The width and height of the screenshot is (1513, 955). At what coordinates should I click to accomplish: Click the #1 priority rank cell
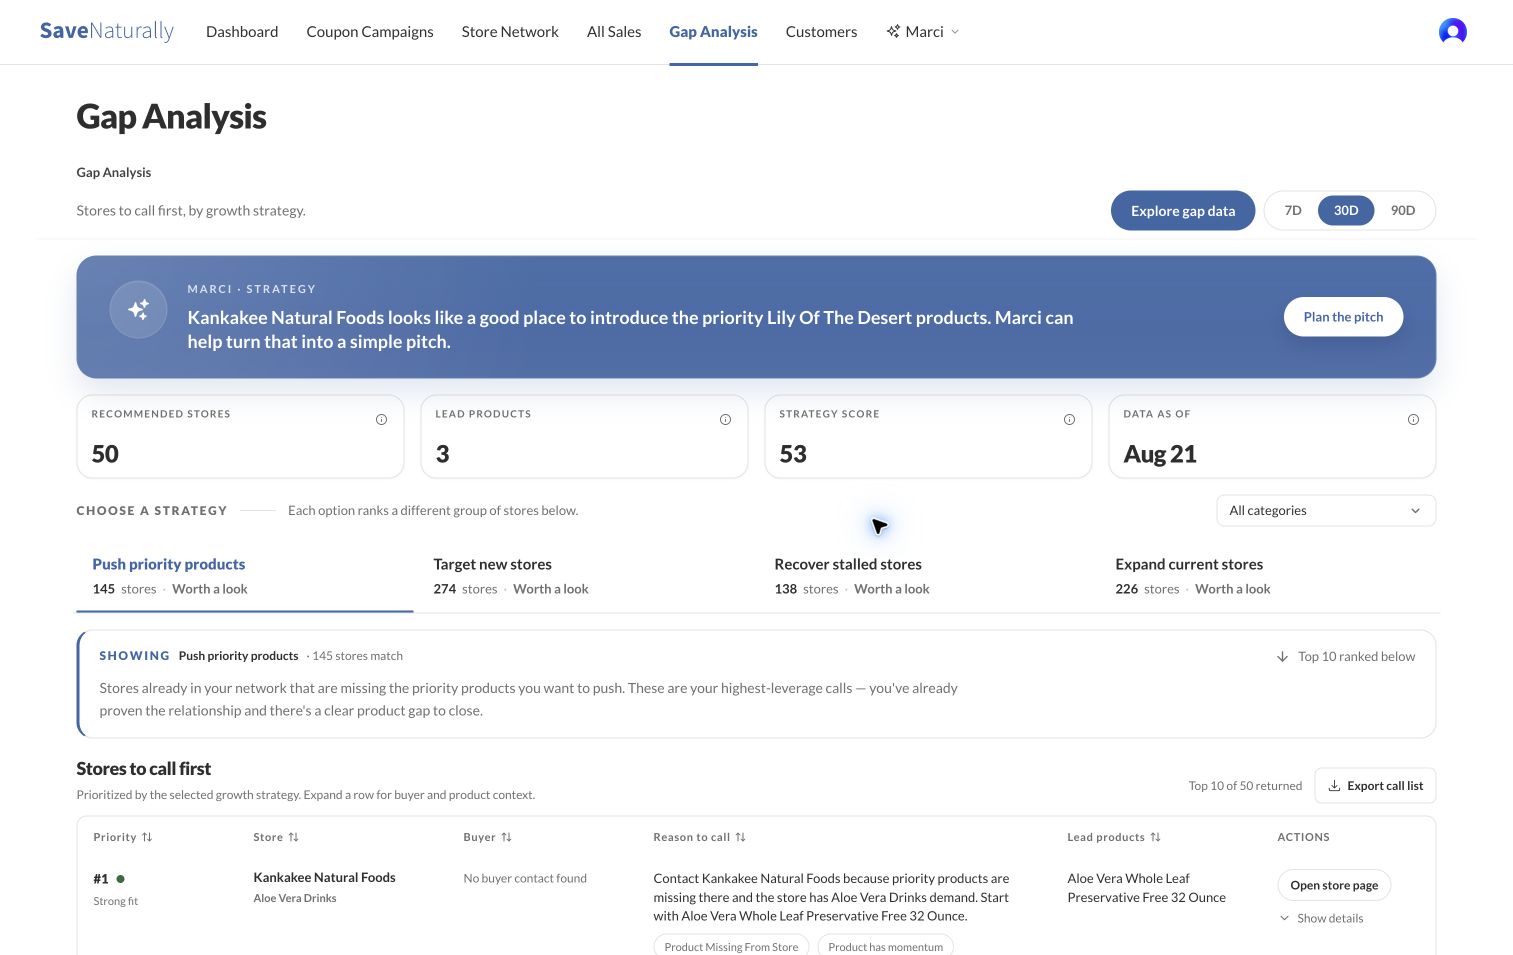point(100,879)
